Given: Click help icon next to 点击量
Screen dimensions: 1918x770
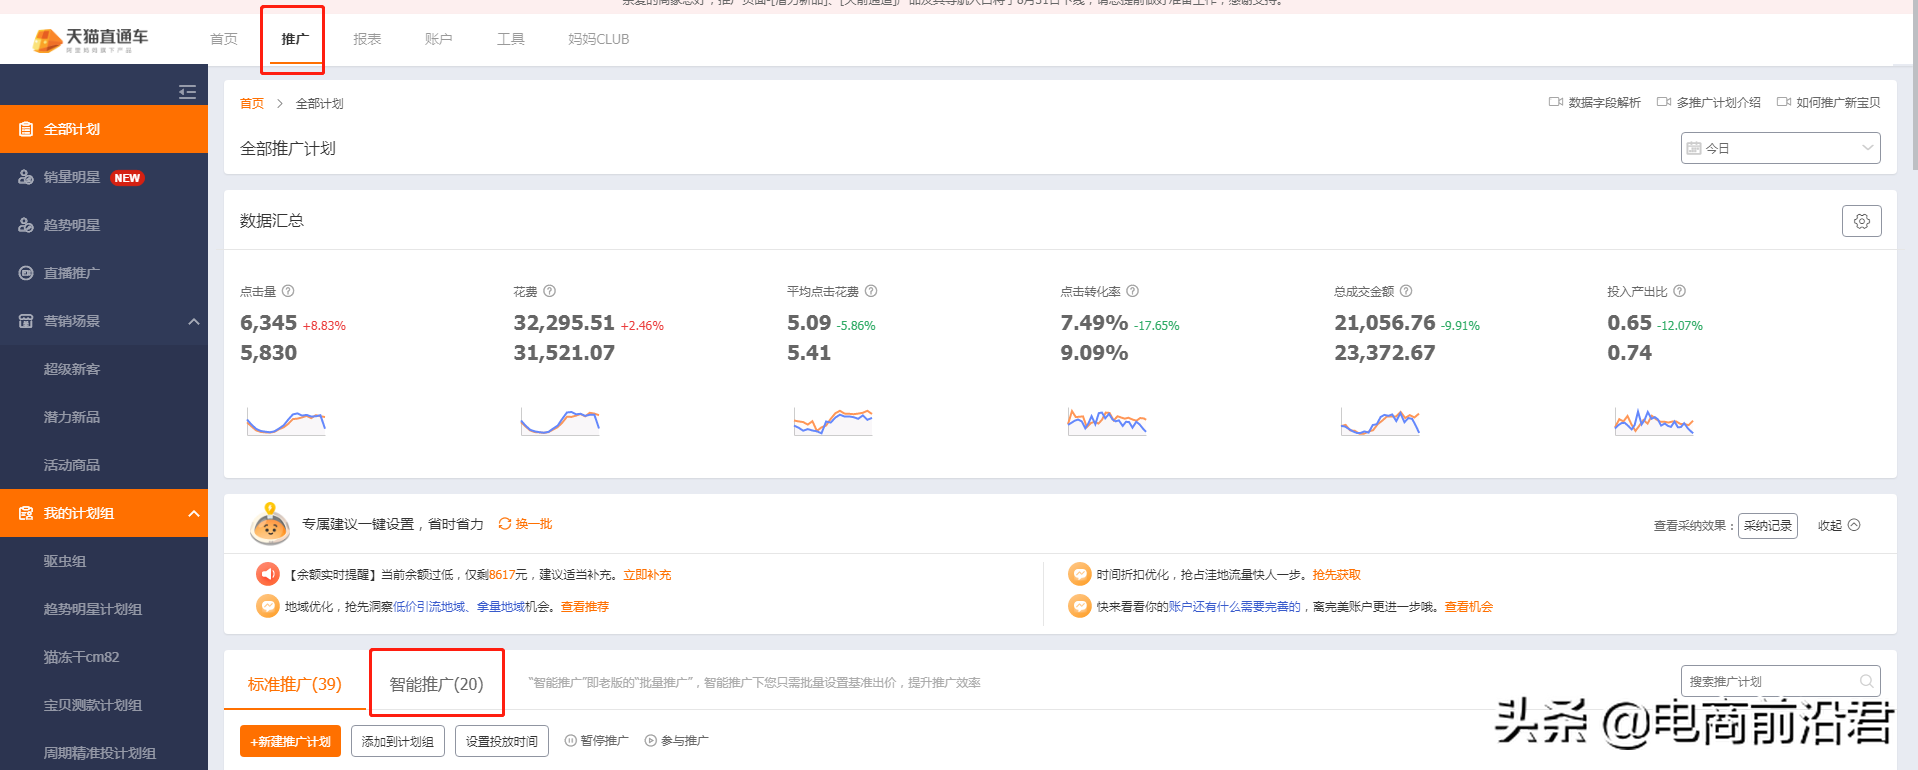Looking at the screenshot, I should tap(288, 291).
